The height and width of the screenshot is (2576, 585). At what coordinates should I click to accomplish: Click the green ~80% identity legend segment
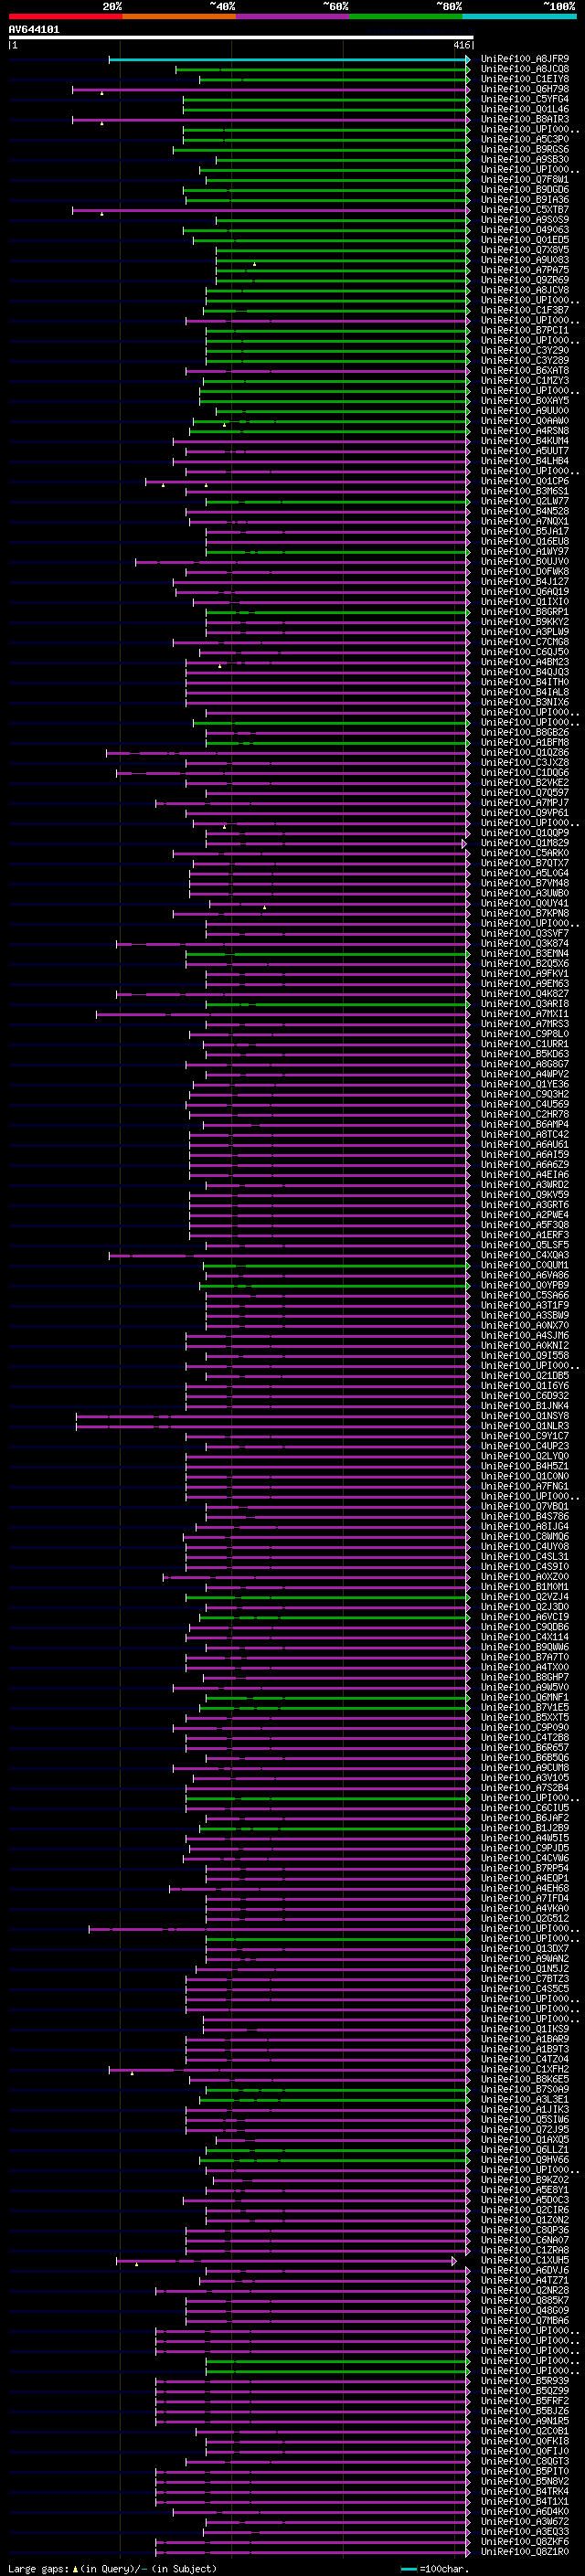[x=406, y=16]
